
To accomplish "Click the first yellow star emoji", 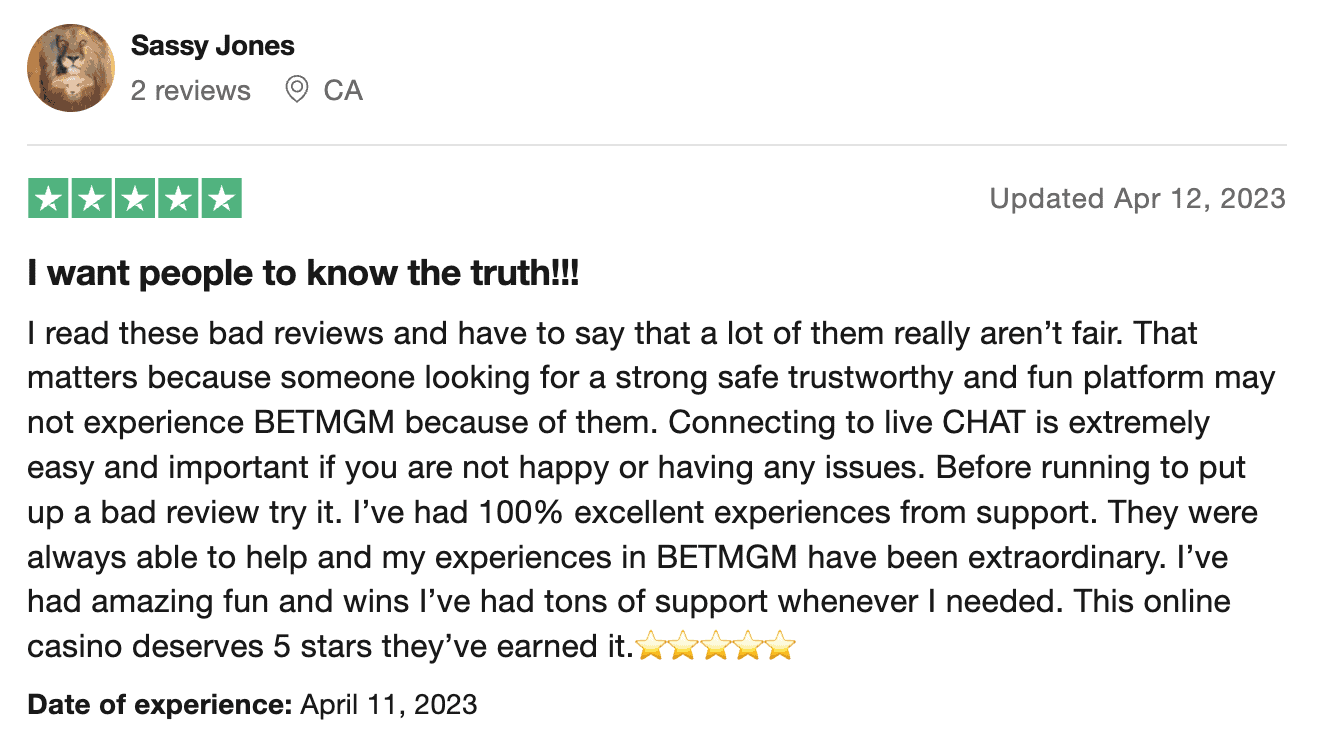I will tap(651, 647).
